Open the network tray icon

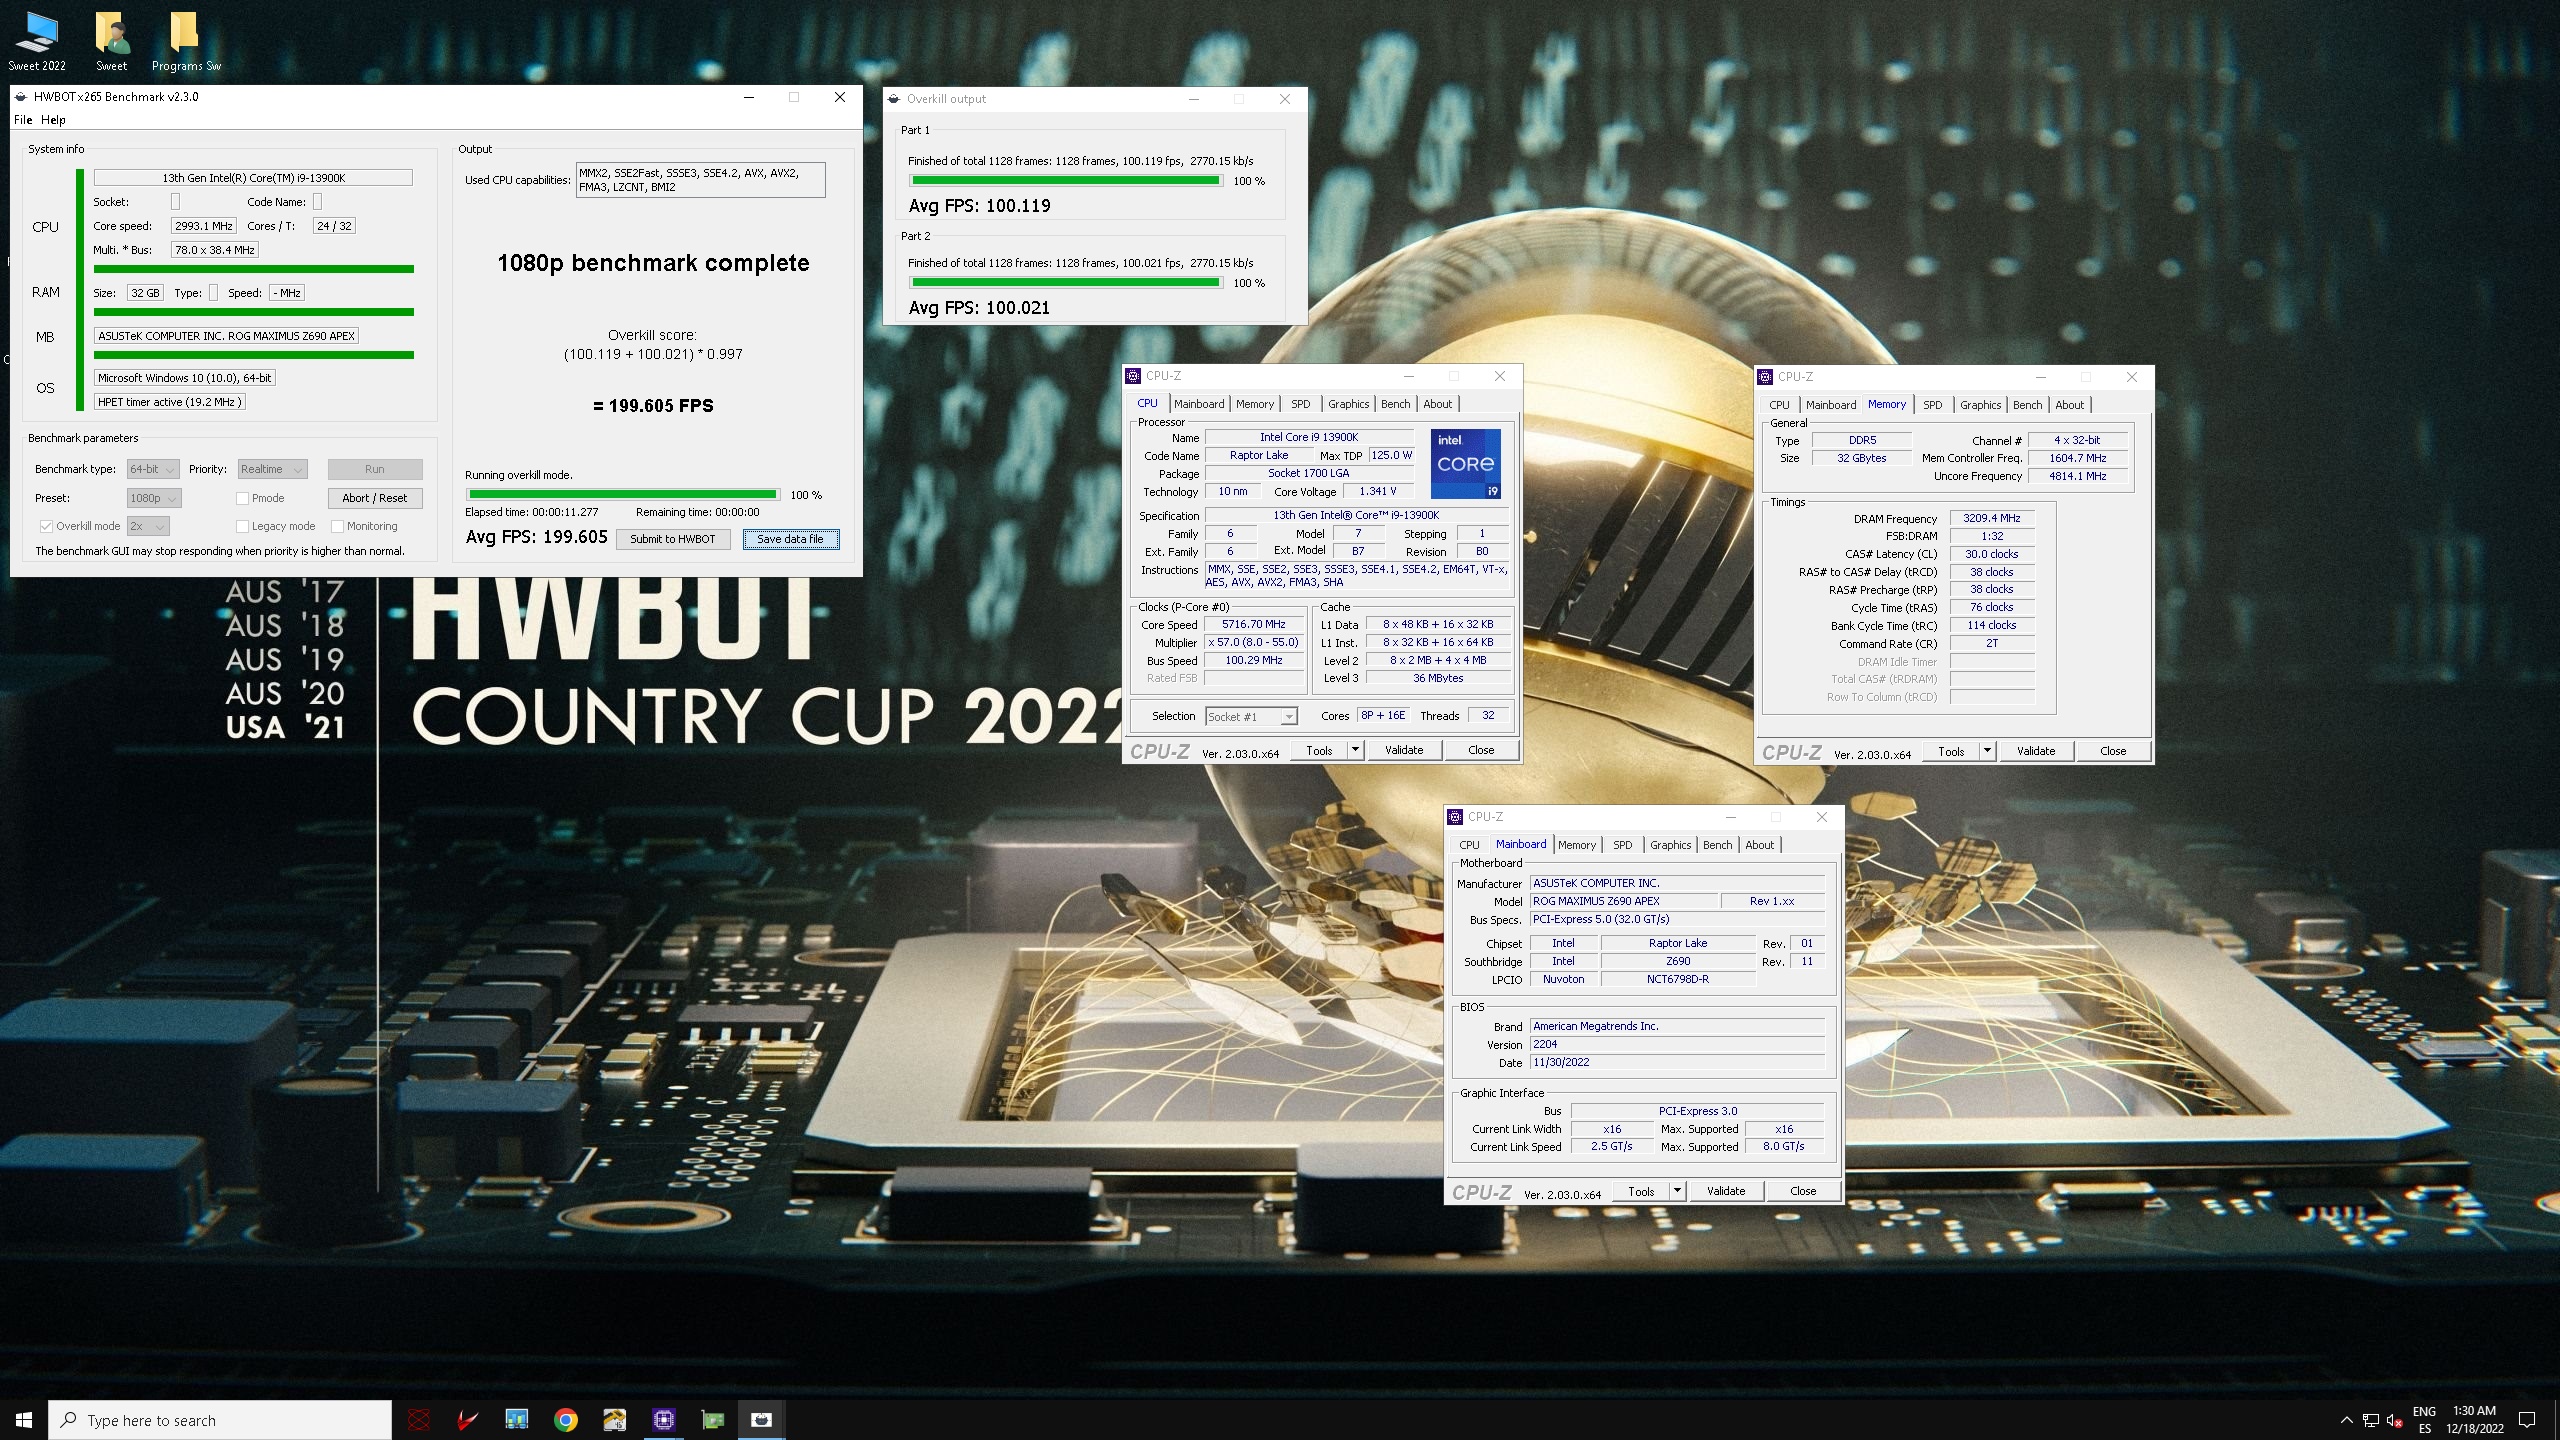pos(2370,1420)
